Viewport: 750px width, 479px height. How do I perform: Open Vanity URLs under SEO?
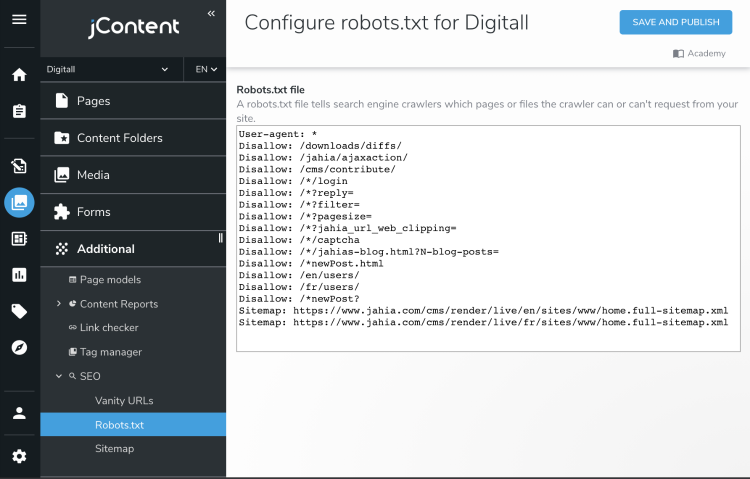tap(124, 401)
